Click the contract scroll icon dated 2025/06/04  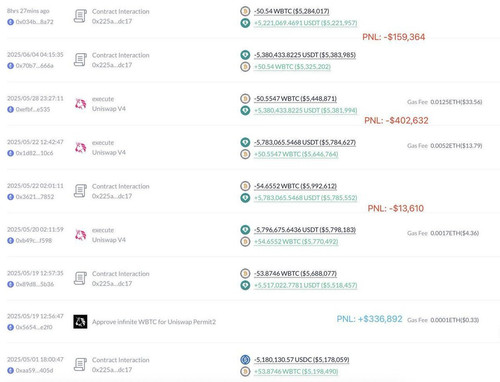[x=80, y=60]
